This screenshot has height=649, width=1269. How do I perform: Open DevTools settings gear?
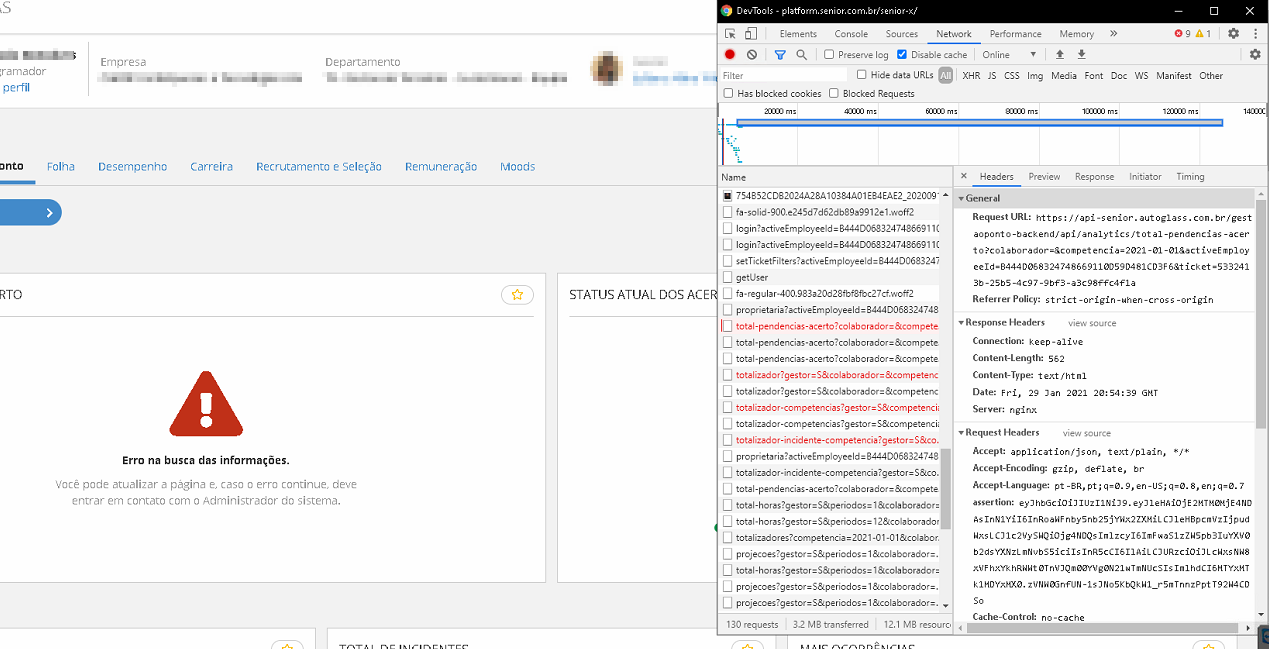coord(1233,34)
